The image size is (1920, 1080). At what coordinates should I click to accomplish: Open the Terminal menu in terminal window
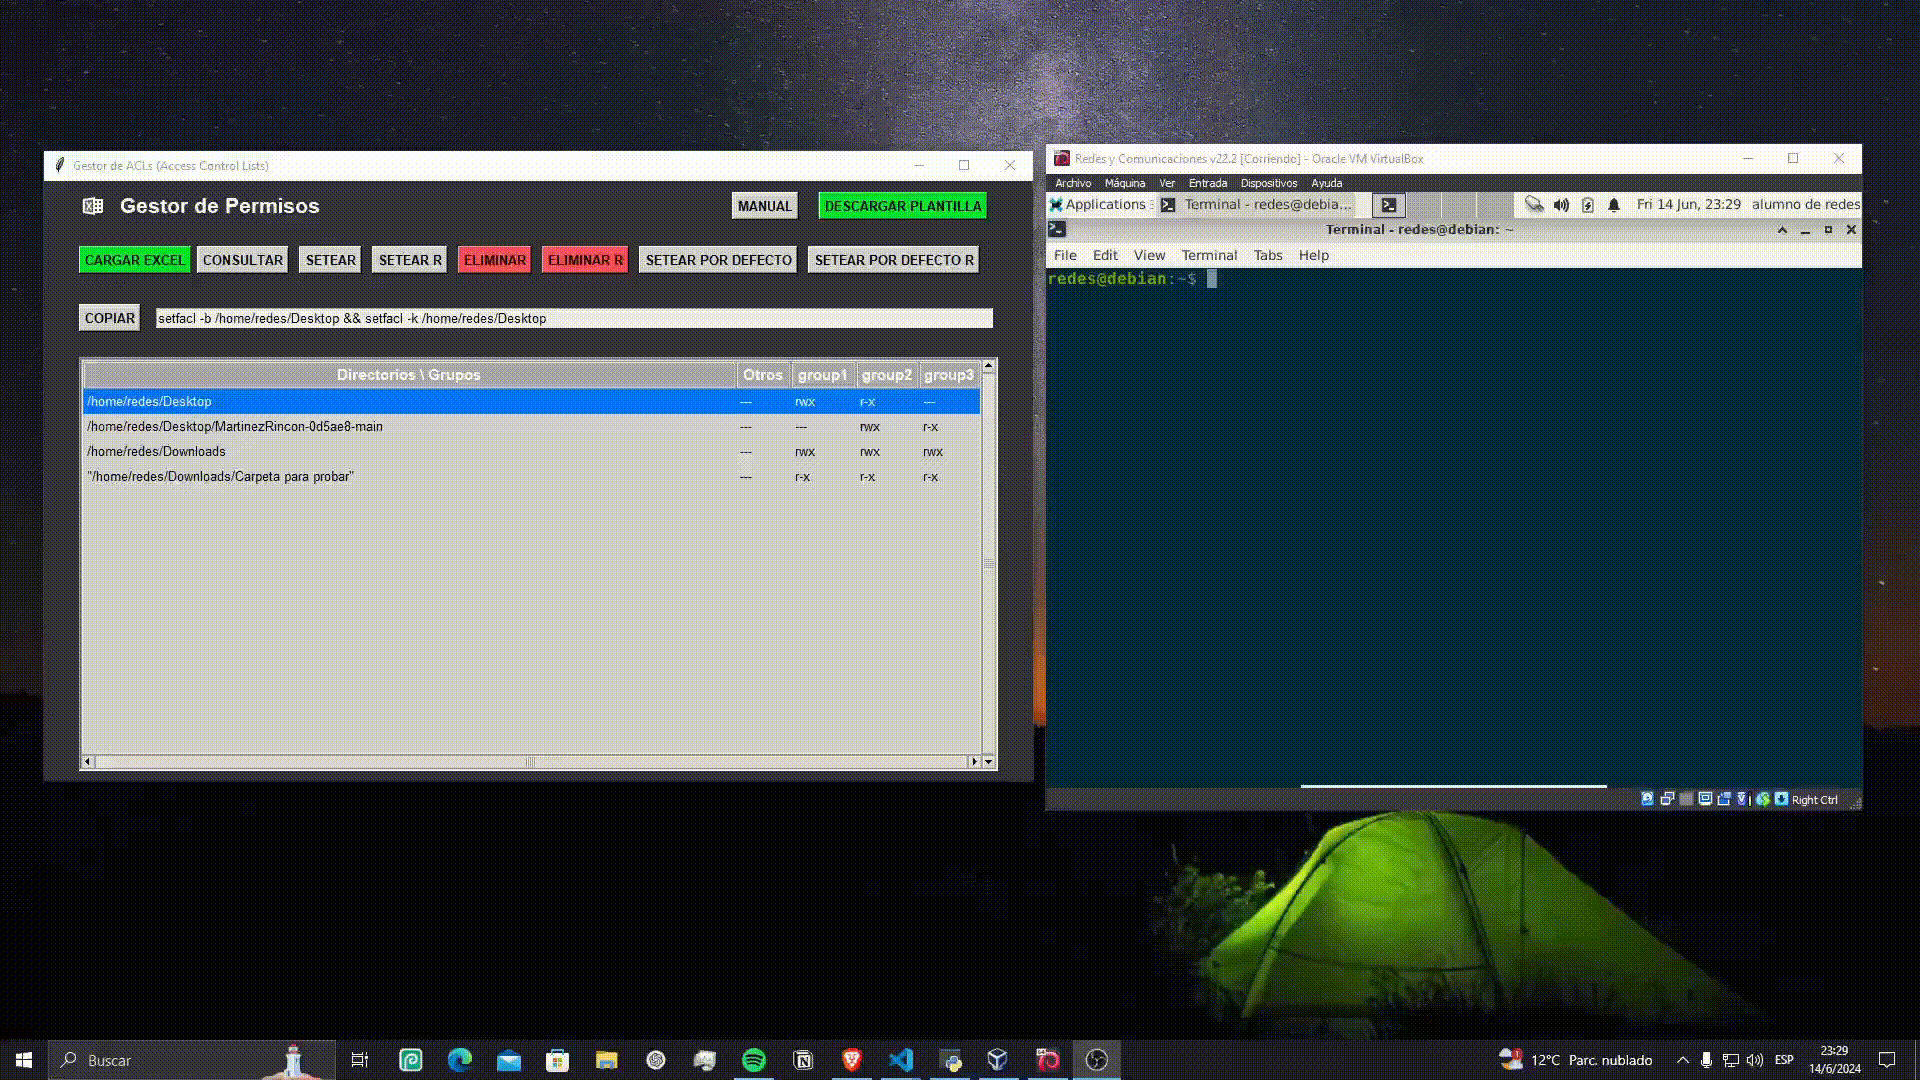(x=1208, y=255)
